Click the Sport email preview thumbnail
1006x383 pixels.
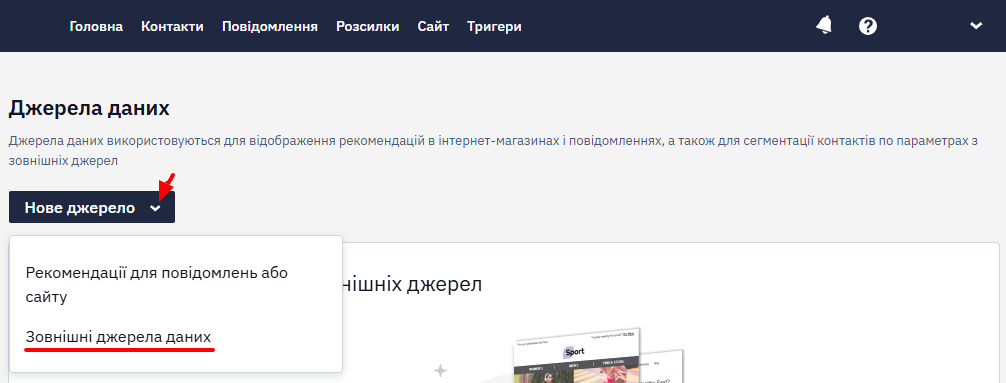(x=577, y=356)
